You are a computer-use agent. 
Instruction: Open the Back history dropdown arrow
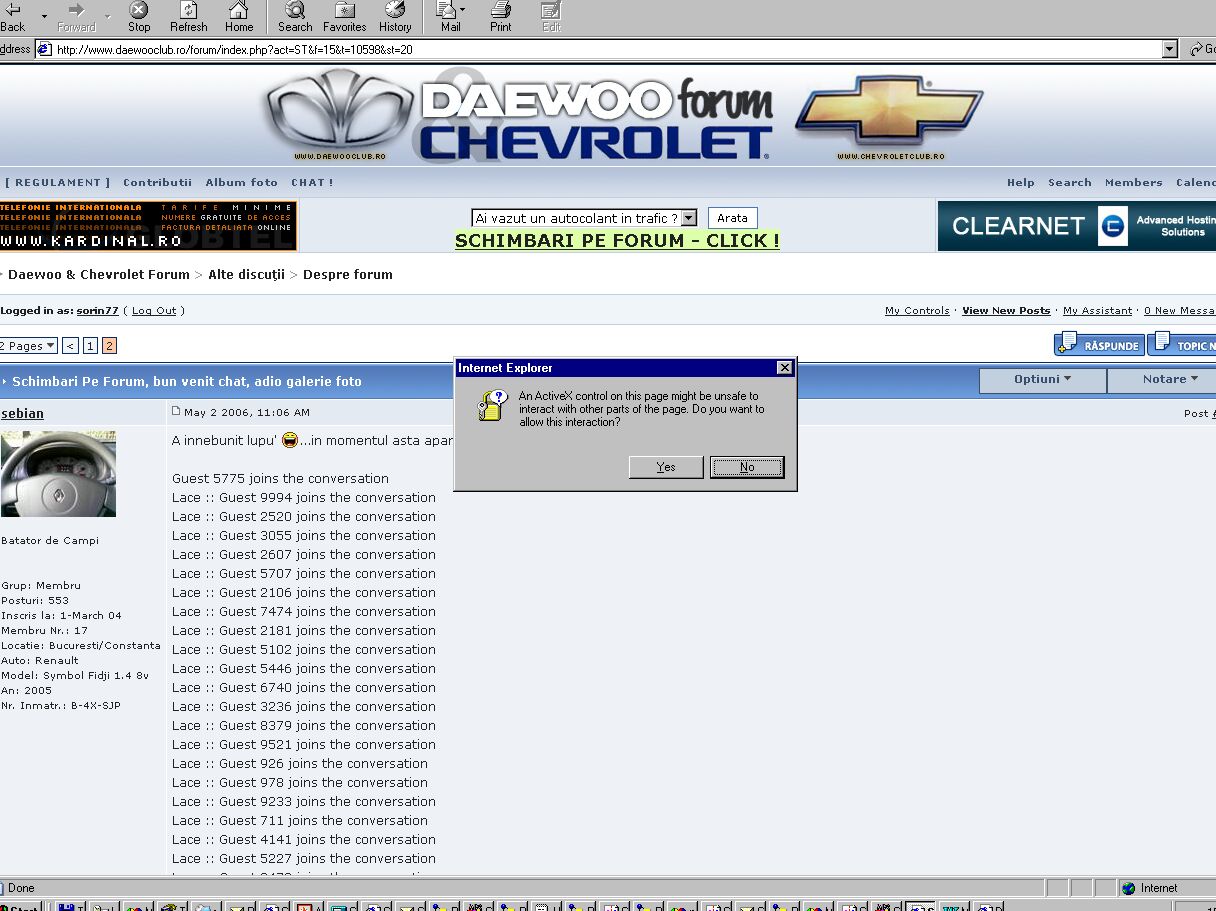44,16
